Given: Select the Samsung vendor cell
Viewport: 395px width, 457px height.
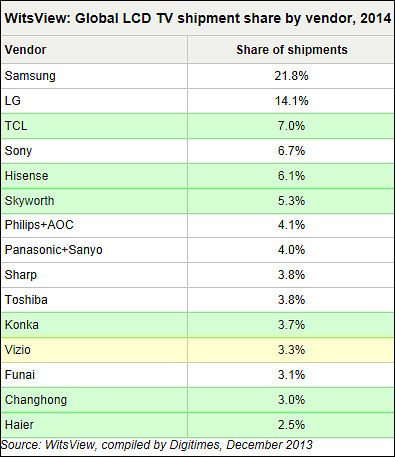Looking at the screenshot, I should 94,76.
